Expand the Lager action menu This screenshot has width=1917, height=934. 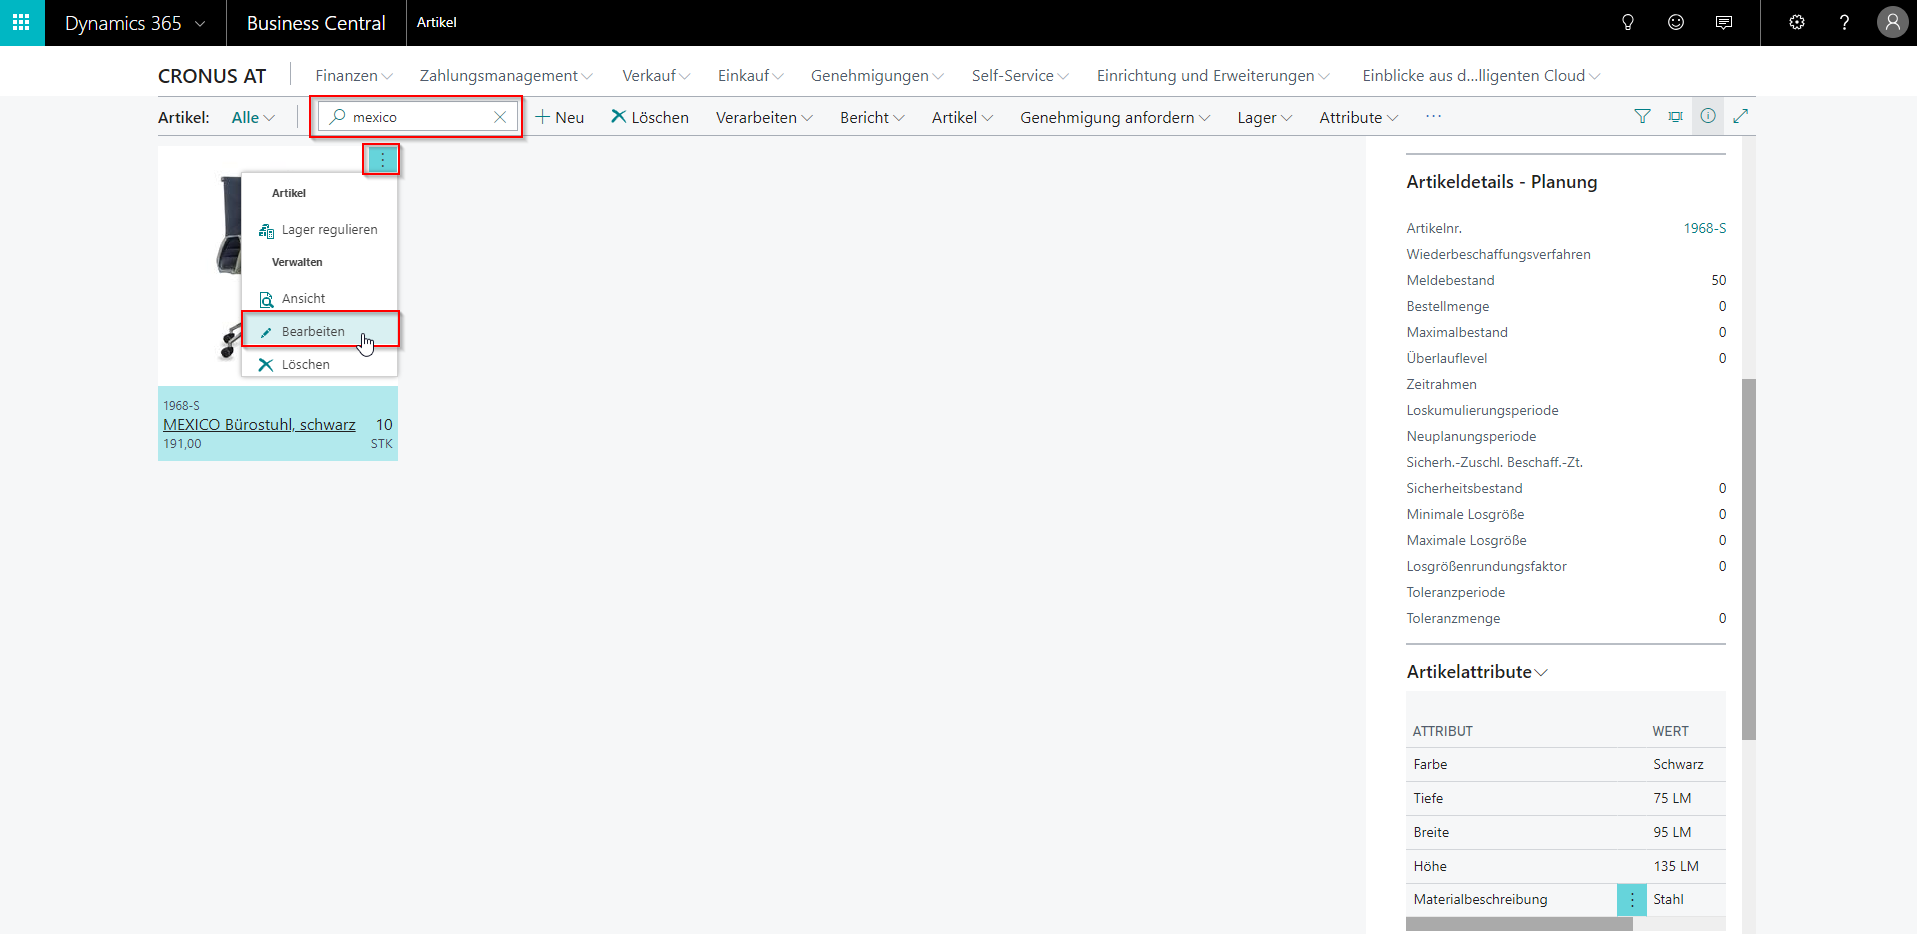1265,117
